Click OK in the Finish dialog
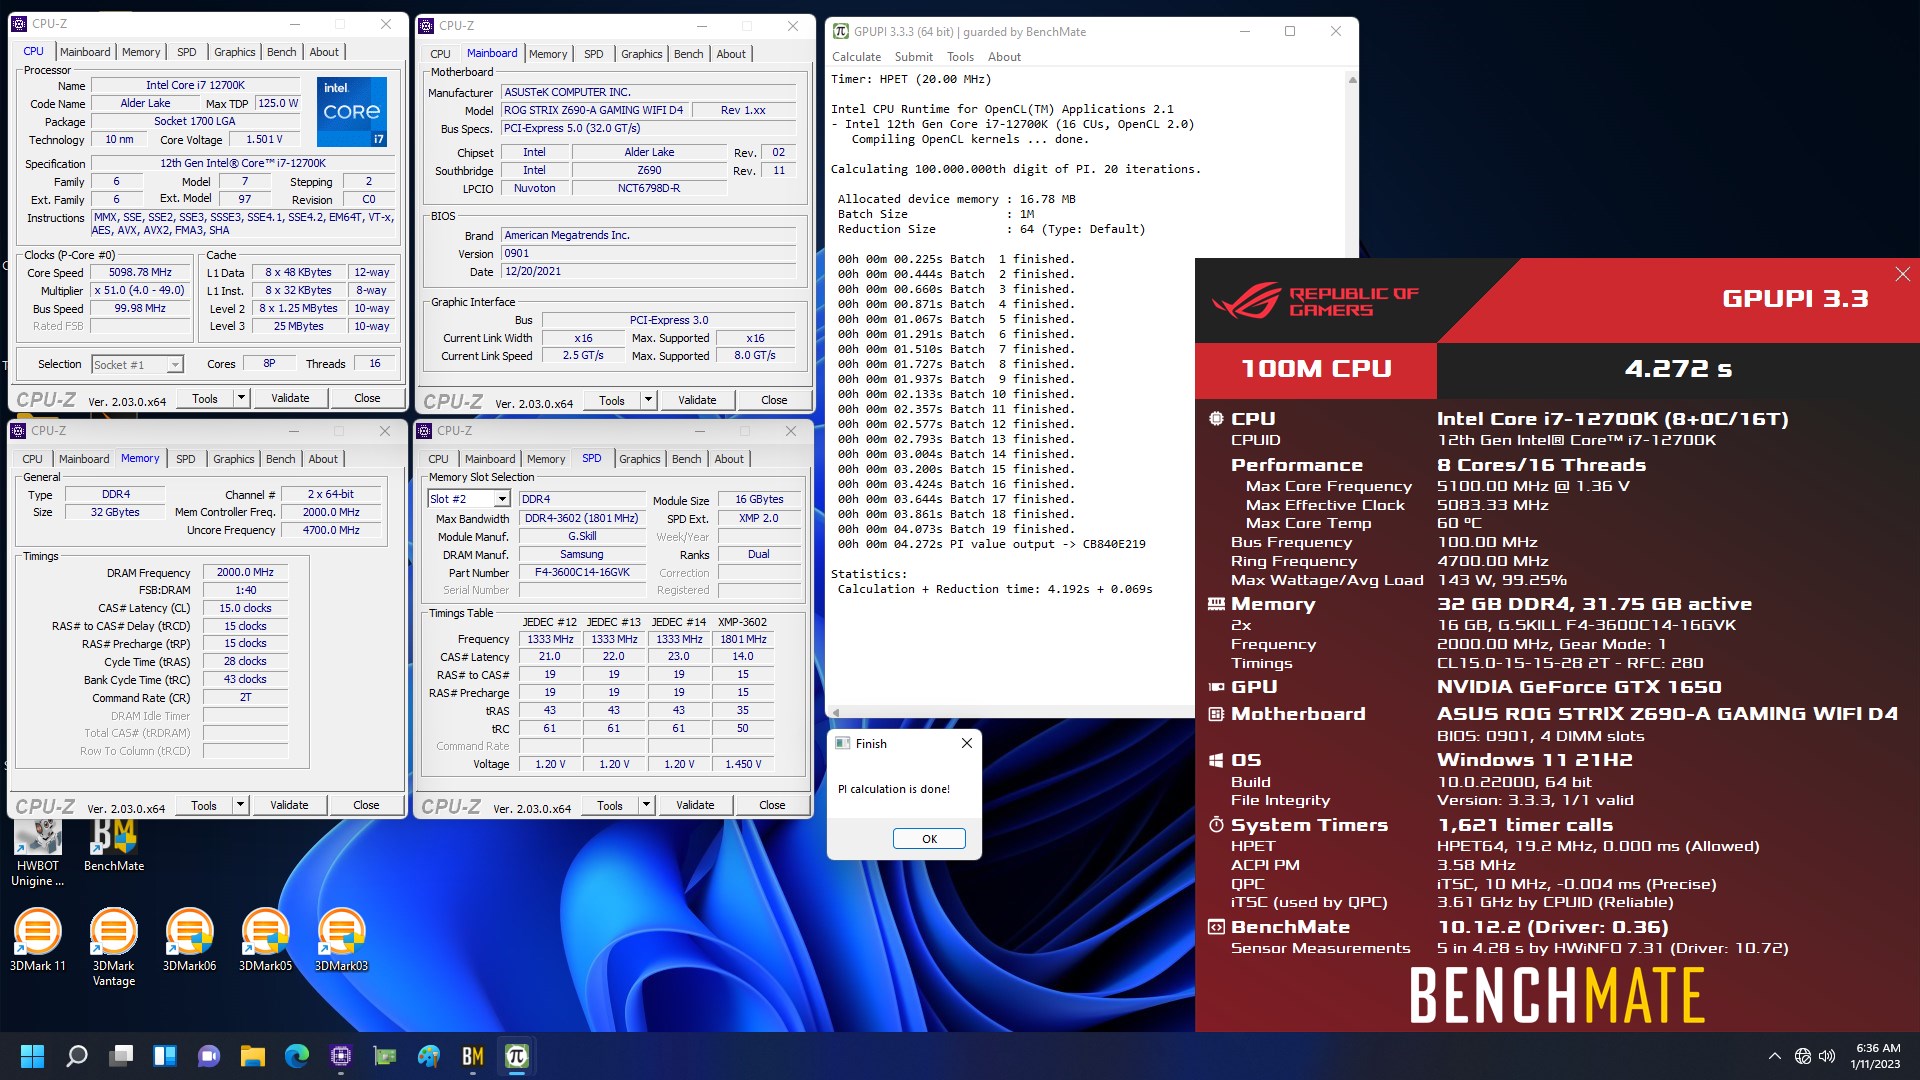 click(x=929, y=839)
